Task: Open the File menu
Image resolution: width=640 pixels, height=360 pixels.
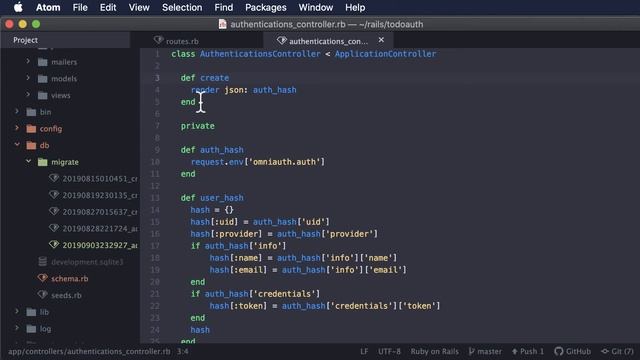Action: (x=80, y=7)
